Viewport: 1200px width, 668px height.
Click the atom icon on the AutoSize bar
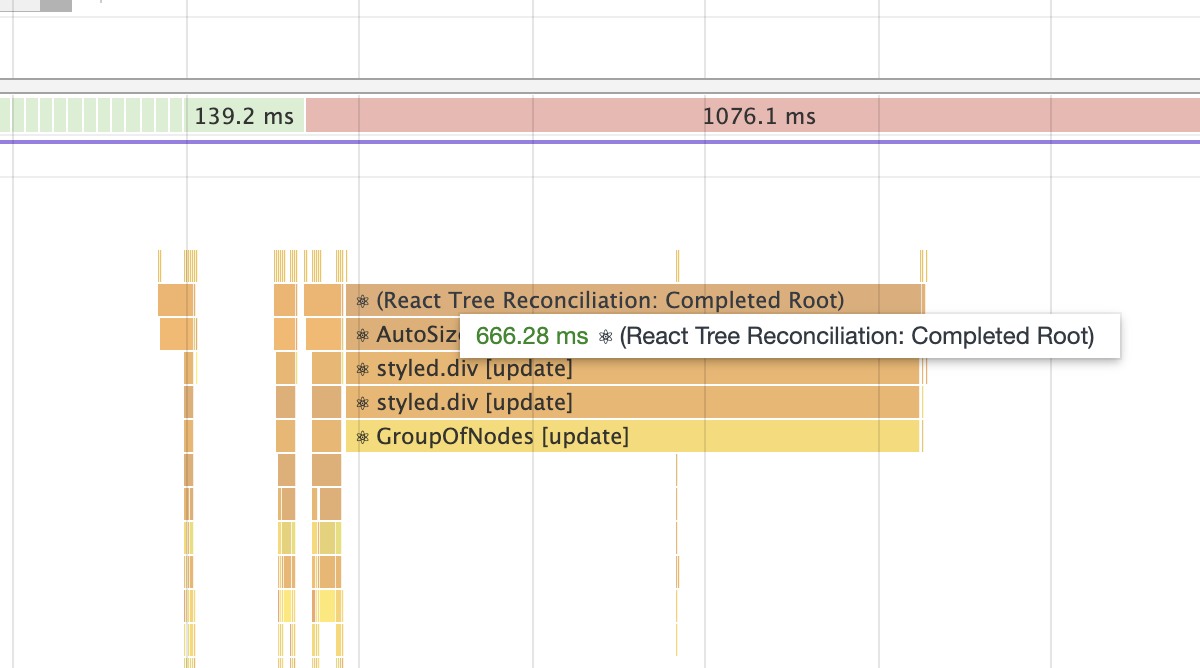pyautogui.click(x=362, y=335)
